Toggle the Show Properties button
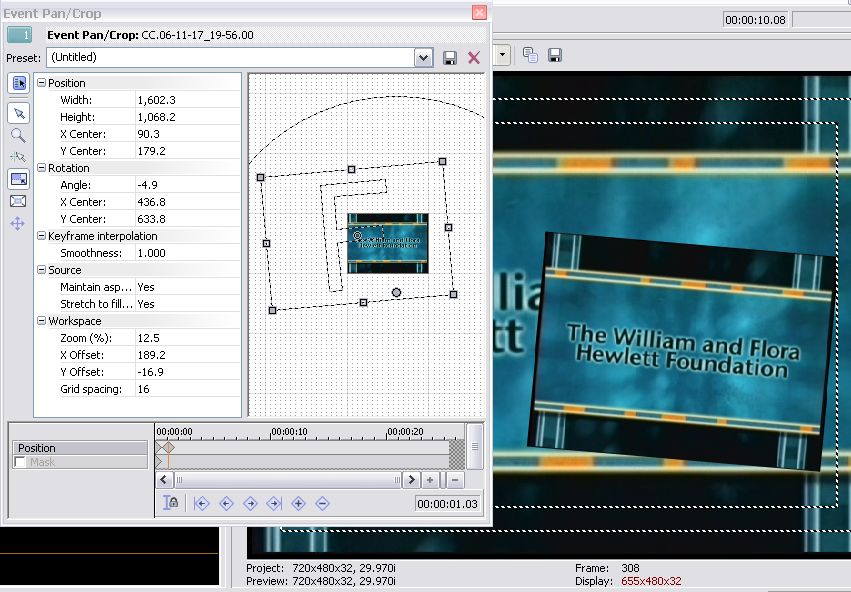851x592 pixels. [x=19, y=83]
